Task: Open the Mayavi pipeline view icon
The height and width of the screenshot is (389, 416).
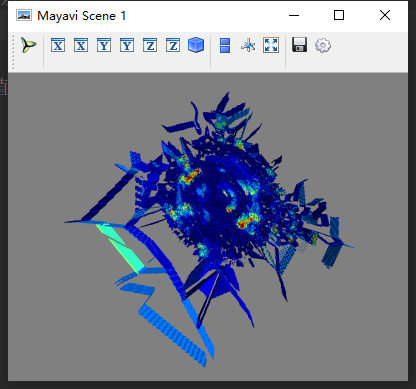Action: click(29, 45)
